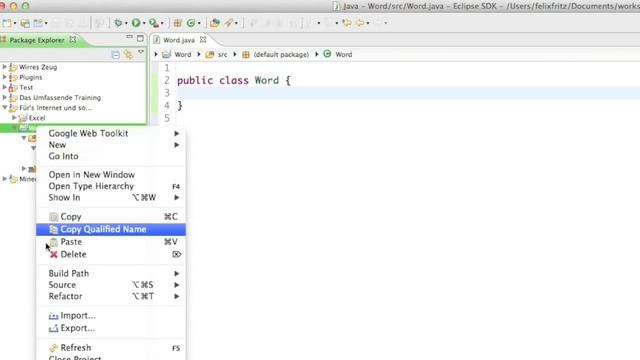Viewport: 640px width, 360px height.
Task: Place cursor on empty line 3 in editor
Action: [408, 93]
